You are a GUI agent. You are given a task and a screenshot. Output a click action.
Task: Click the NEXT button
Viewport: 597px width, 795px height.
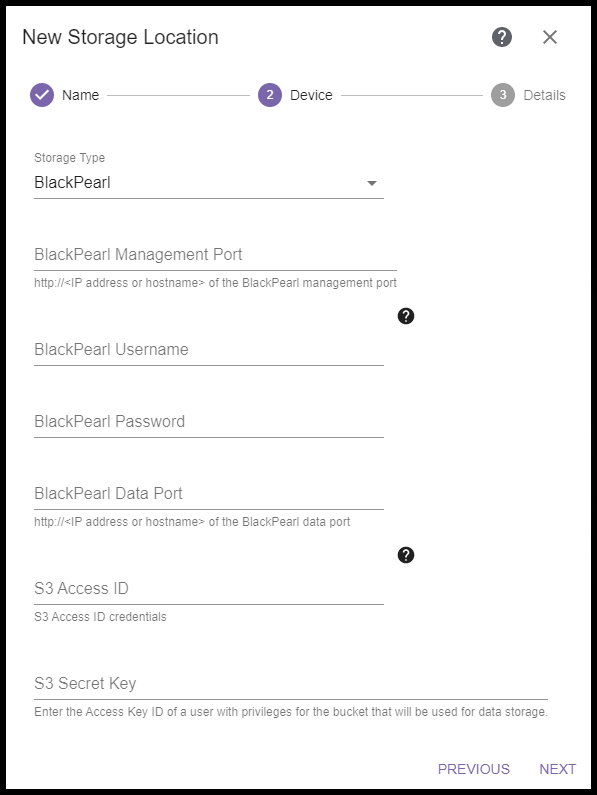(x=557, y=769)
